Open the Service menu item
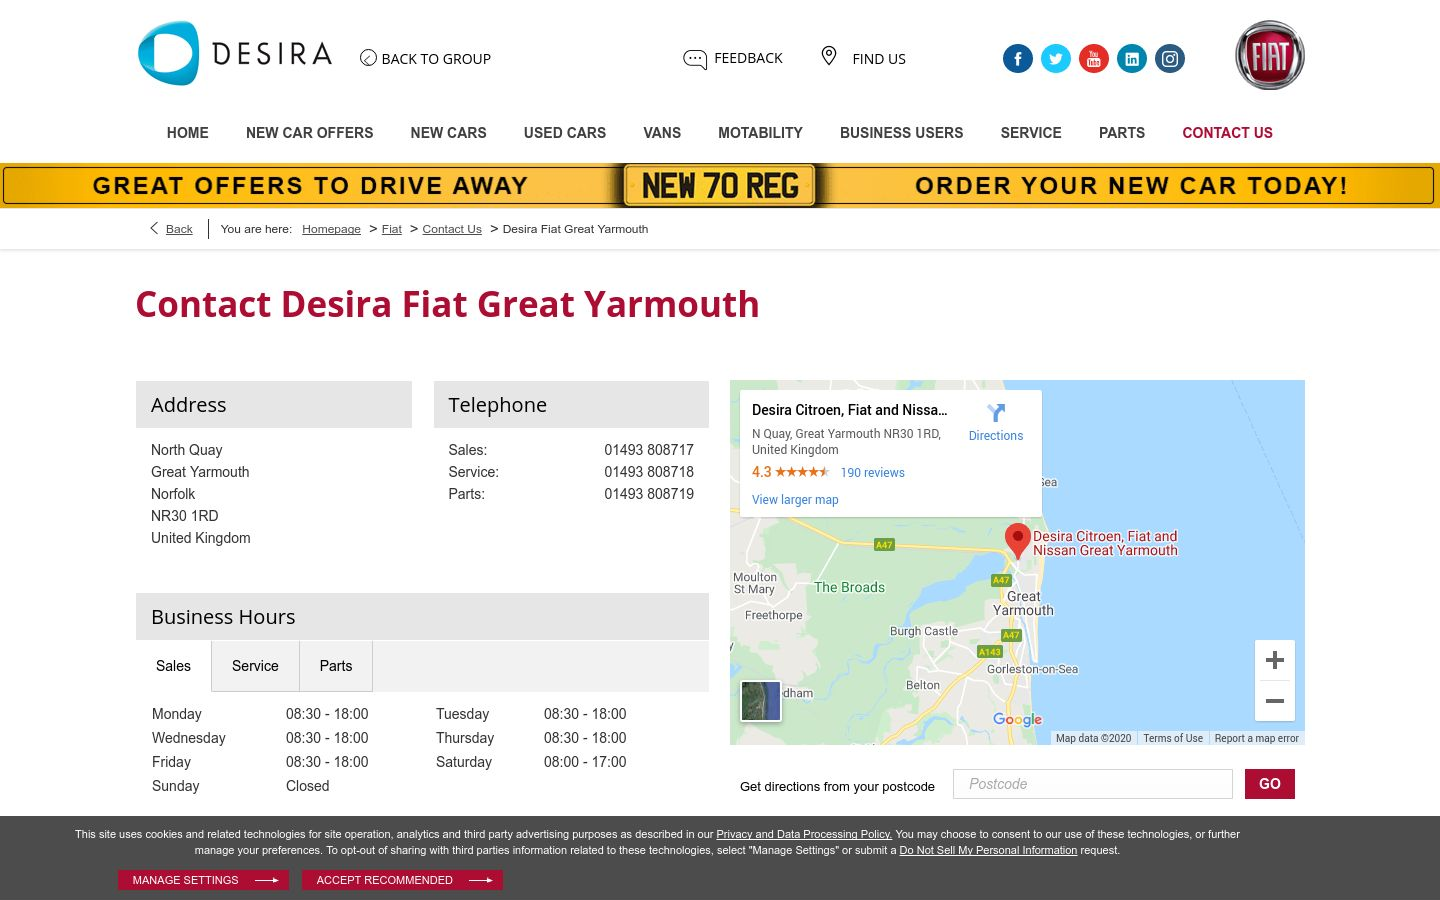Image resolution: width=1440 pixels, height=900 pixels. coord(1031,133)
